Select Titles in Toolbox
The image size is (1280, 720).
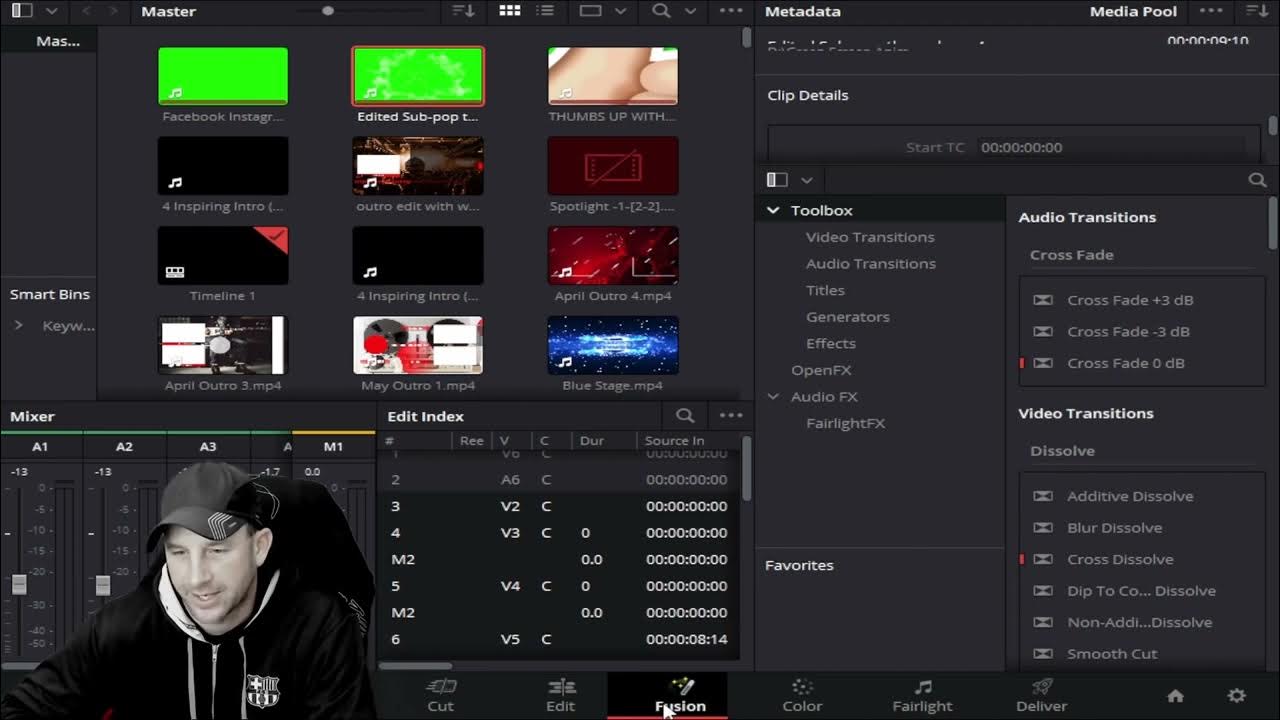[825, 290]
